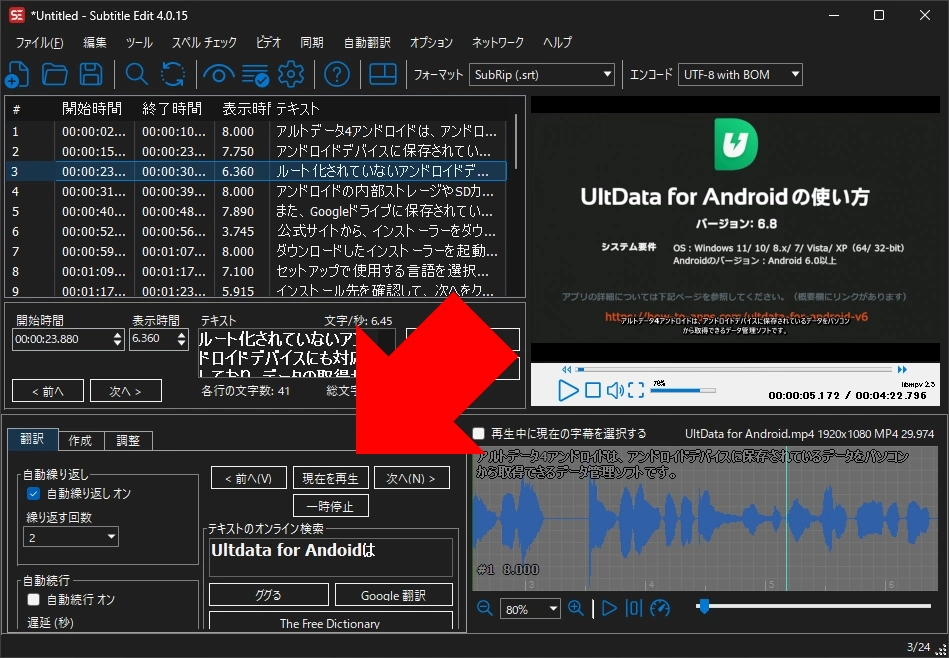Click the waveform position slider
949x658 pixels.
pos(813,605)
